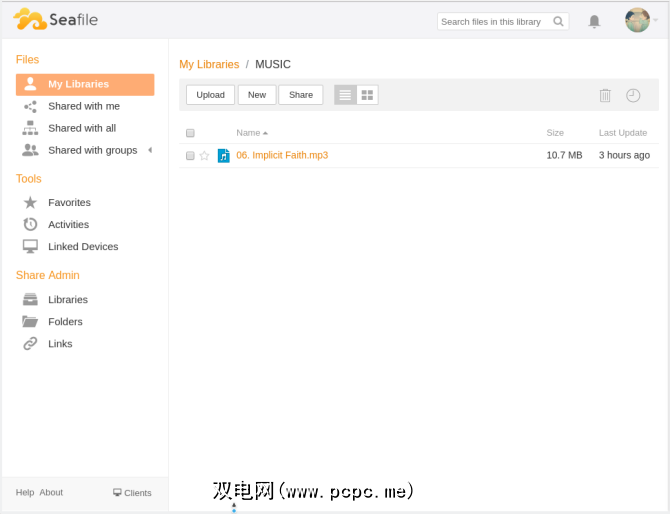Click the notifications bell icon

click(594, 21)
